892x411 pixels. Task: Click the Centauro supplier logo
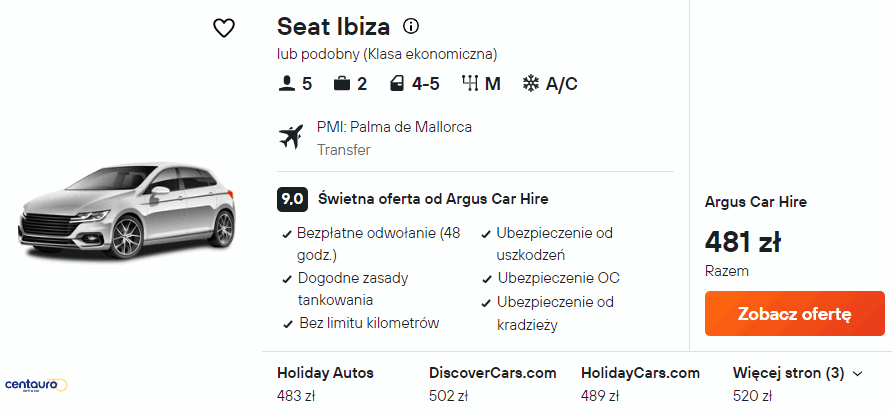37,384
